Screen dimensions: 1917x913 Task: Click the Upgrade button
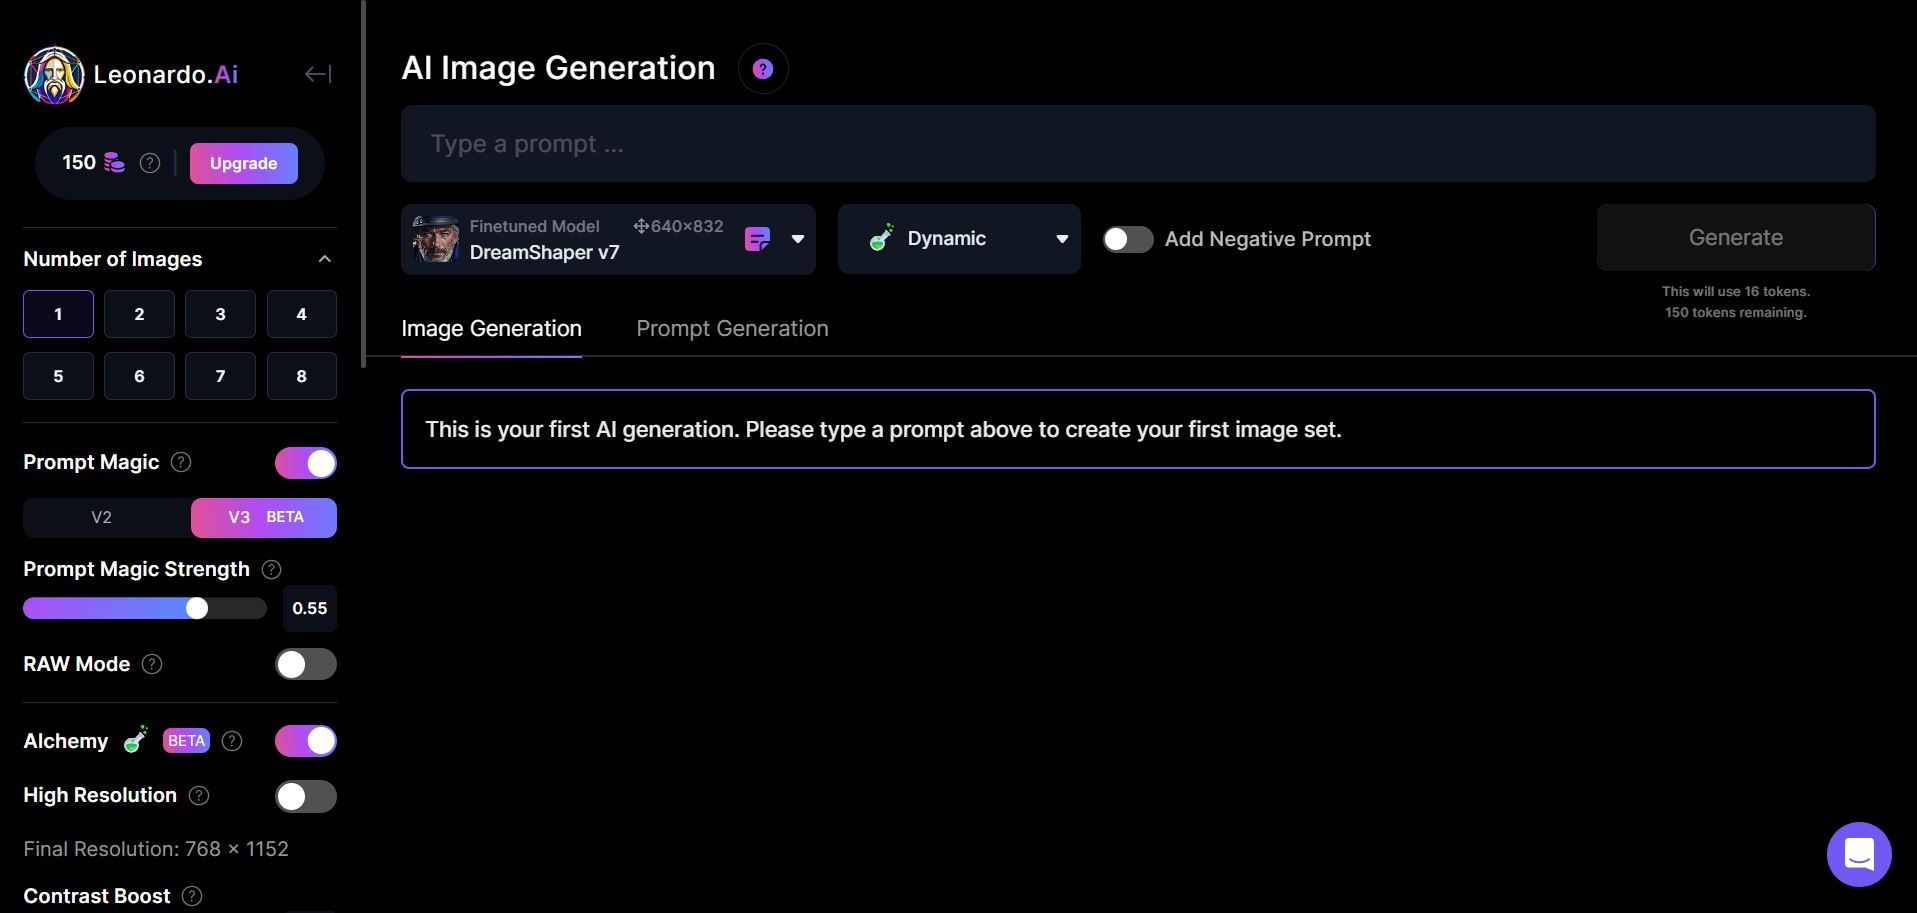tap(243, 163)
